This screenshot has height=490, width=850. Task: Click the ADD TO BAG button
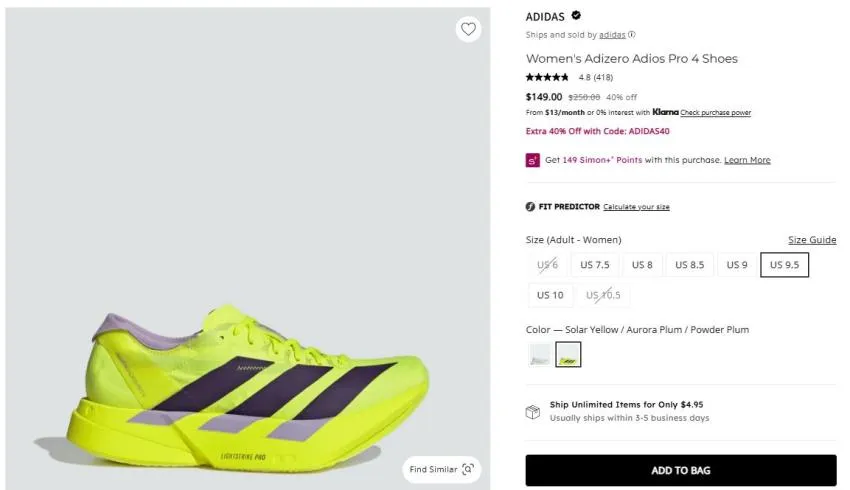coord(681,470)
